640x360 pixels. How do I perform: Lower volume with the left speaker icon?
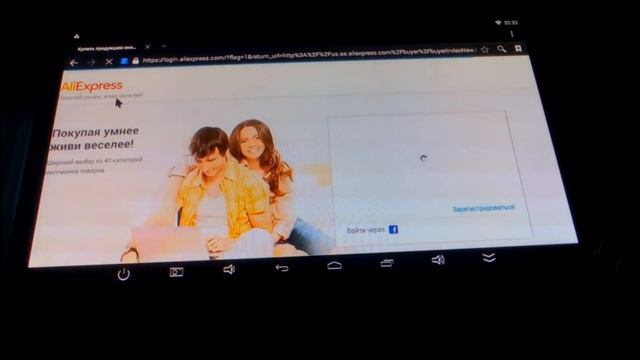point(229,269)
